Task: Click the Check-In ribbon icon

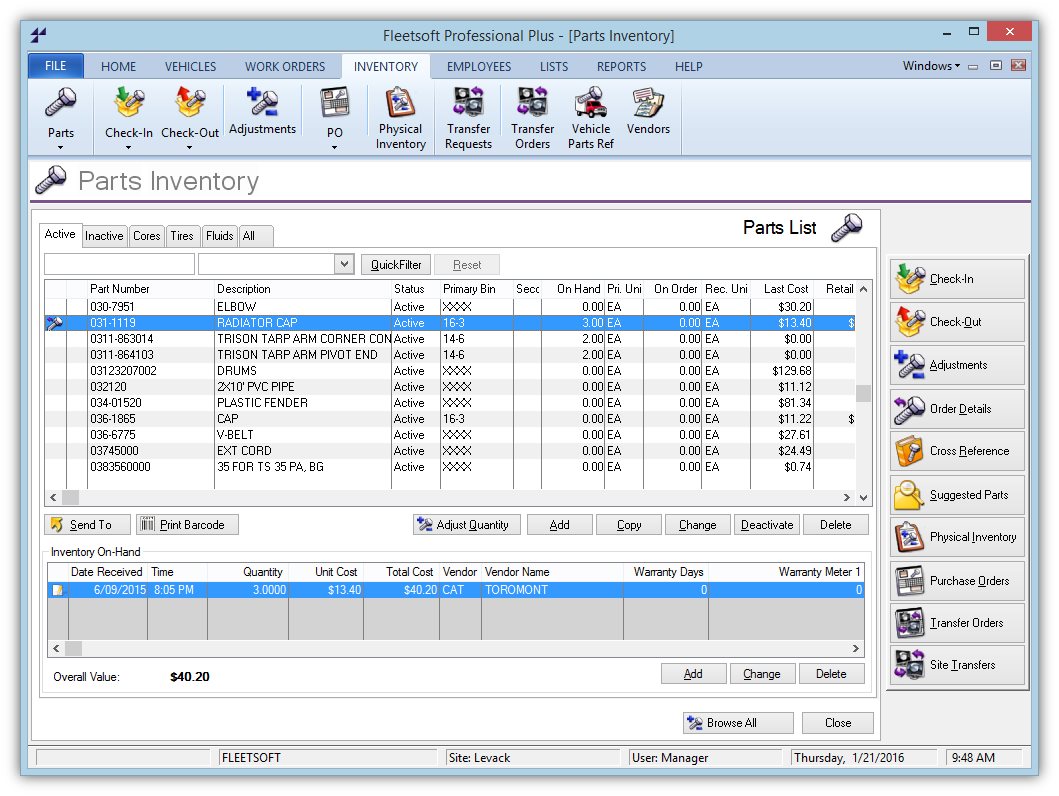Action: tap(128, 111)
